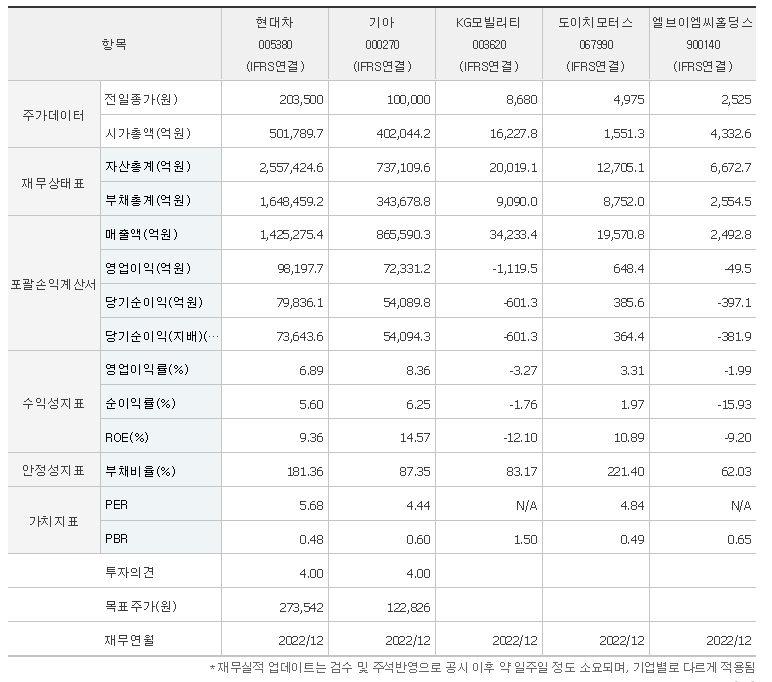The width and height of the screenshot is (772, 682).
Task: Select the 안정성지표 category cell
Action: click(x=54, y=471)
